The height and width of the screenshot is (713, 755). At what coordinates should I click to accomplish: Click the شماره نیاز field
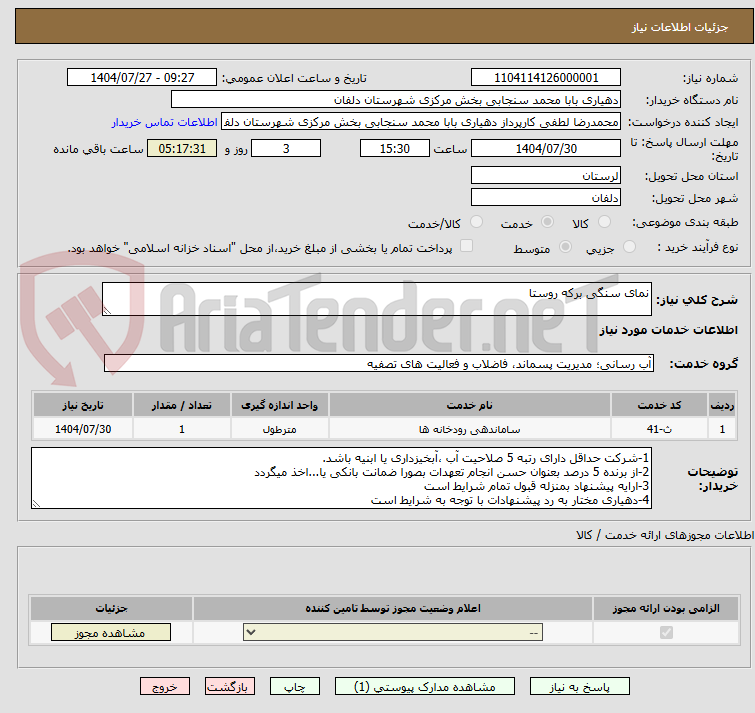(546, 78)
